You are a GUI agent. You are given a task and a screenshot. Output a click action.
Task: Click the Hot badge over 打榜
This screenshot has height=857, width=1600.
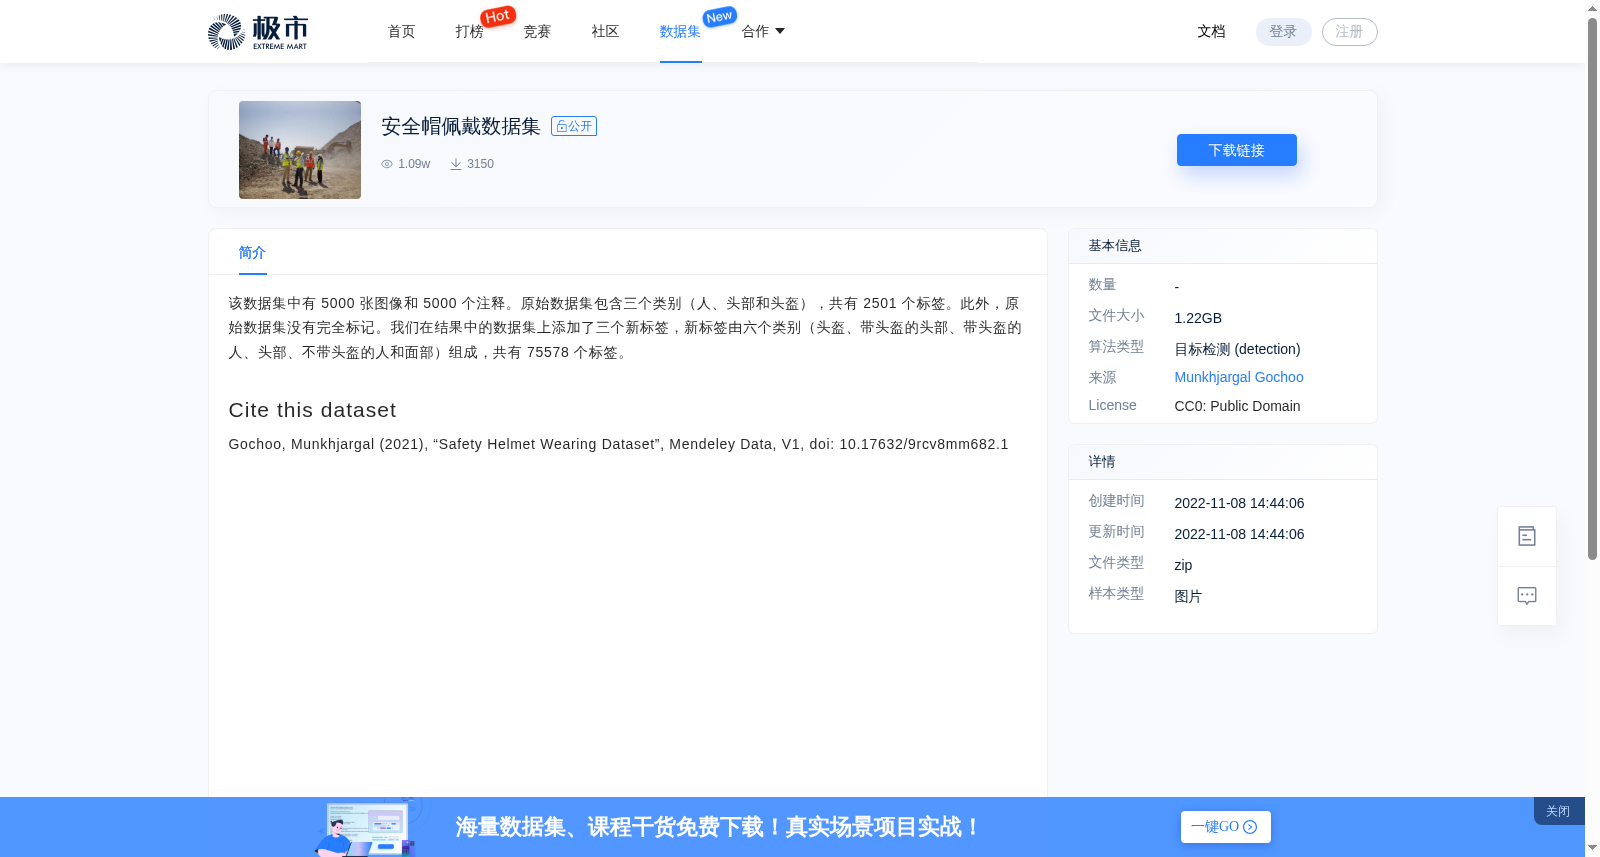pyautogui.click(x=498, y=16)
